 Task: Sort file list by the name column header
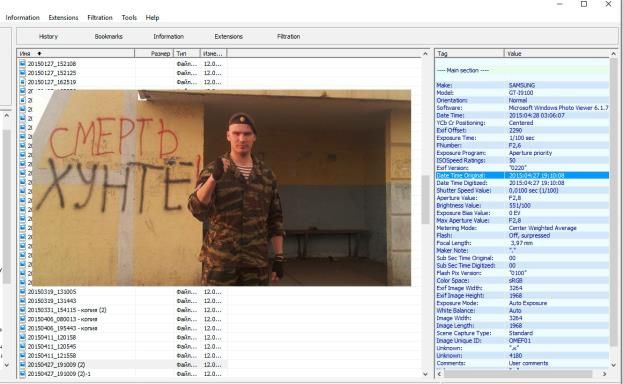pyautogui.click(x=76, y=53)
